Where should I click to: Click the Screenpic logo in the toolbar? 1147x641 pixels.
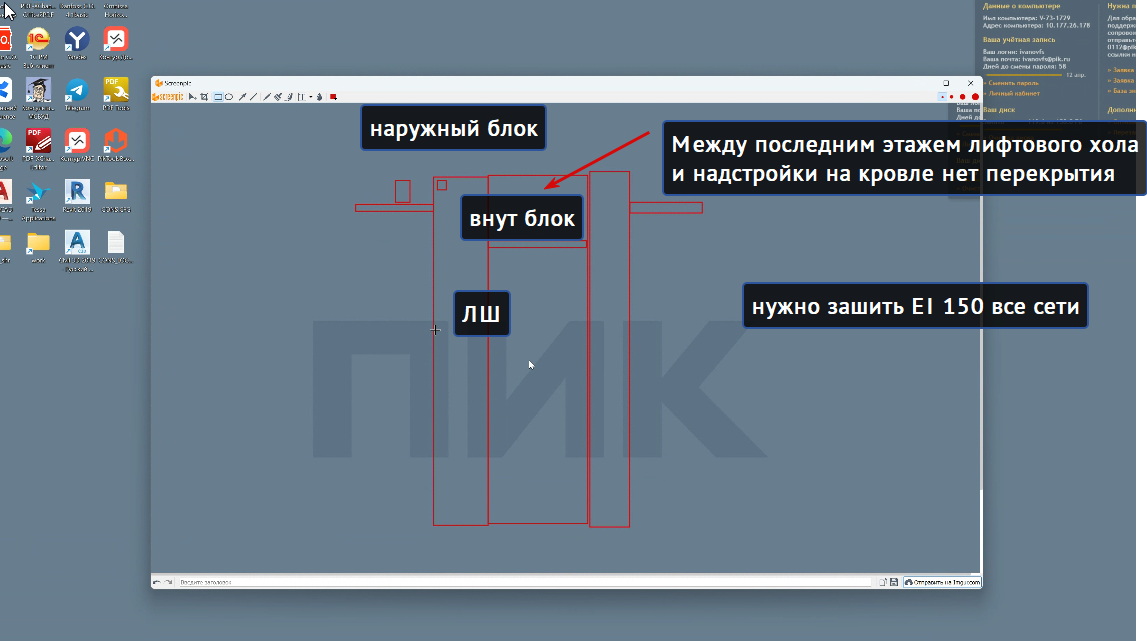pyautogui.click(x=168, y=97)
